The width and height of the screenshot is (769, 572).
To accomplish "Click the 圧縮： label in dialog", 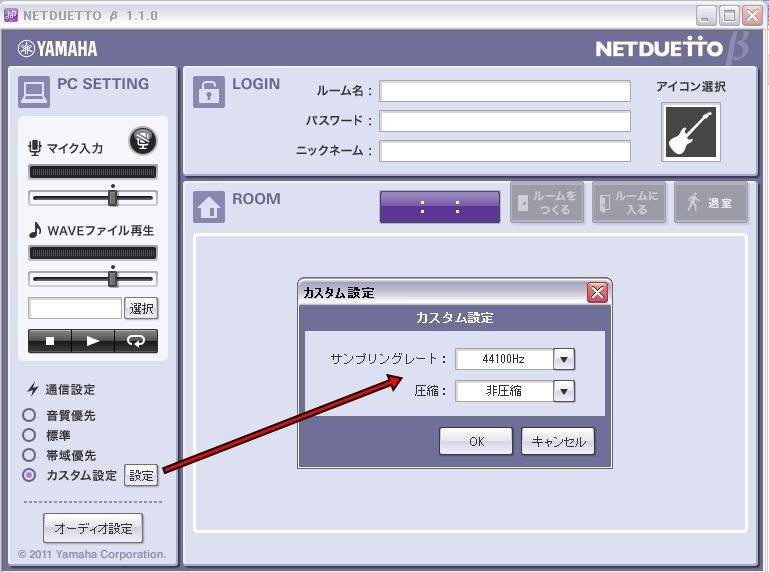I will 431,390.
